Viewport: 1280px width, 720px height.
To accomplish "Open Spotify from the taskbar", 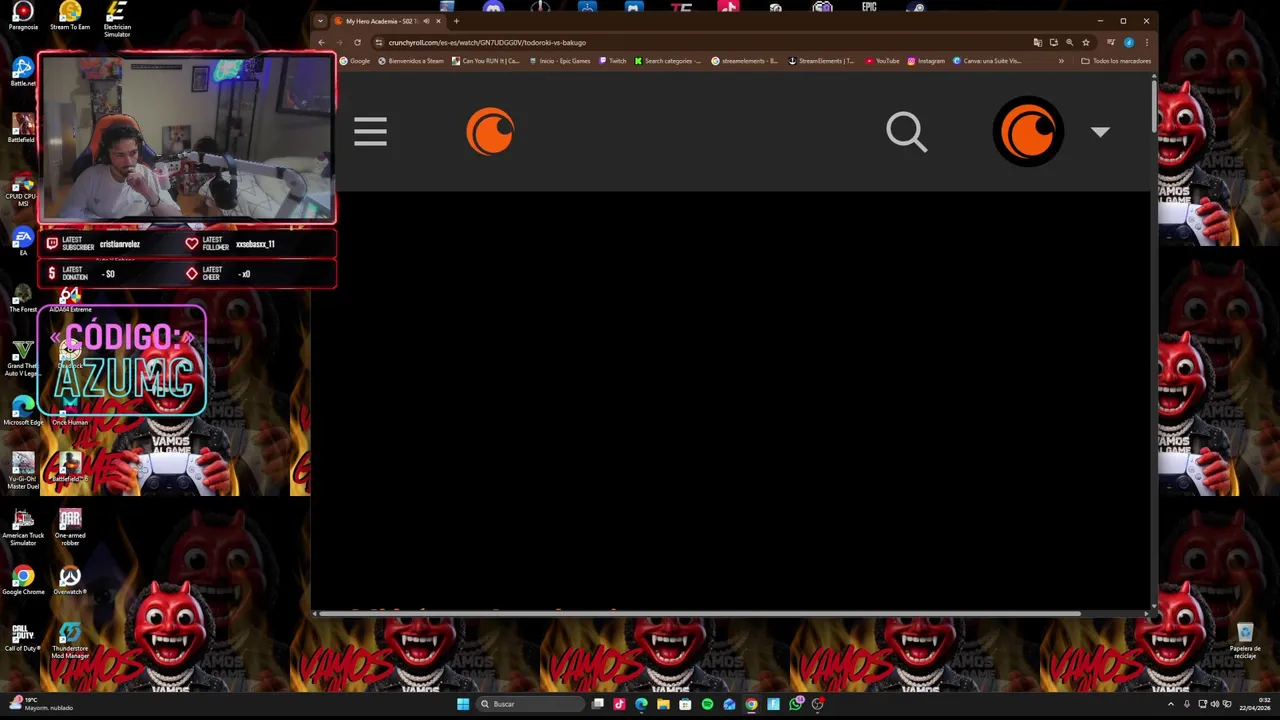I will [x=707, y=704].
